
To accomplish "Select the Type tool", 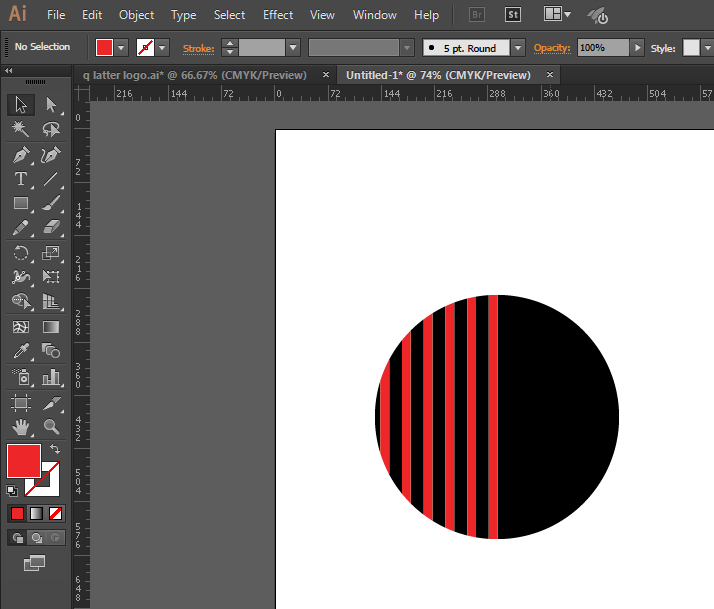I will coord(20,179).
